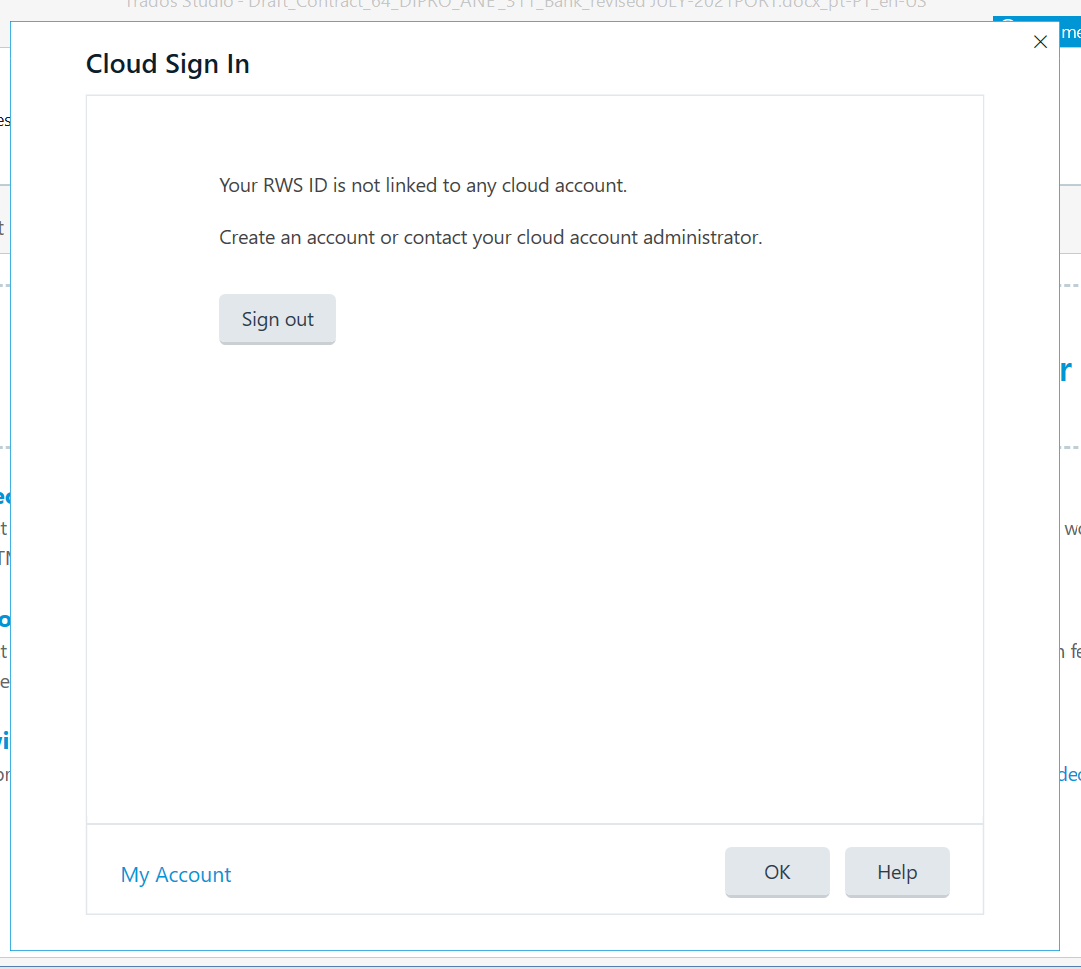Open the My Account link
The height and width of the screenshot is (969, 1081).
(175, 874)
